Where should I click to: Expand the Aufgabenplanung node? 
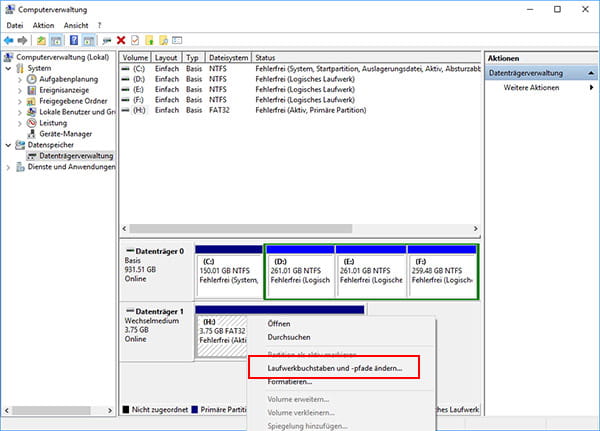[x=21, y=79]
